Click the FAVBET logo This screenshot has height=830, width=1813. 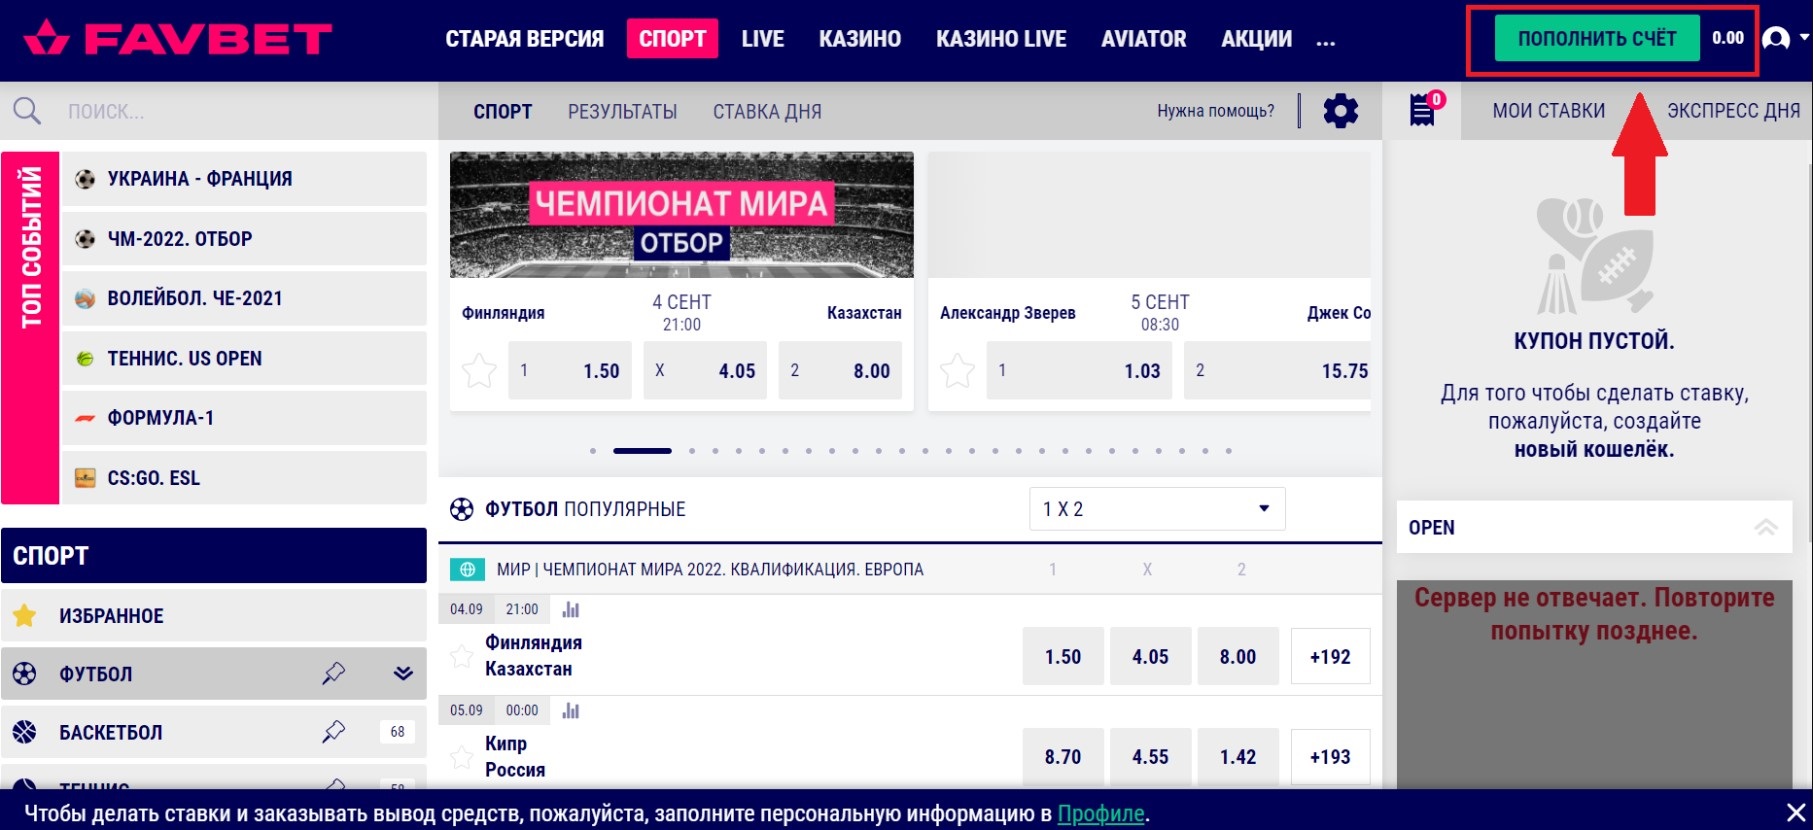[178, 39]
